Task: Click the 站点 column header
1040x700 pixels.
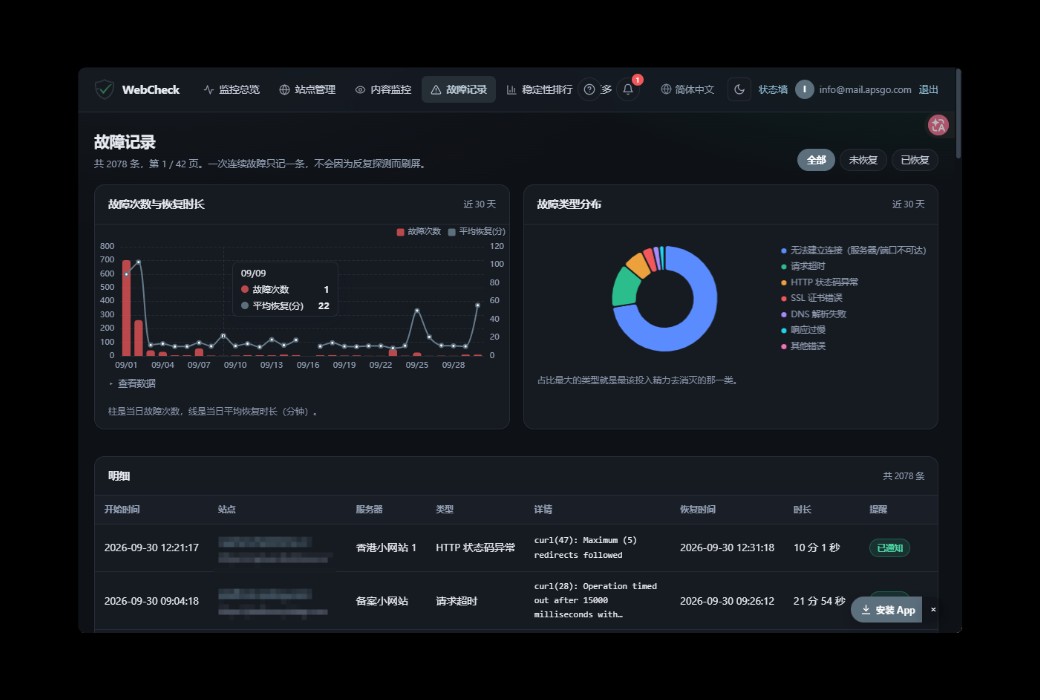Action: pyautogui.click(x=227, y=510)
